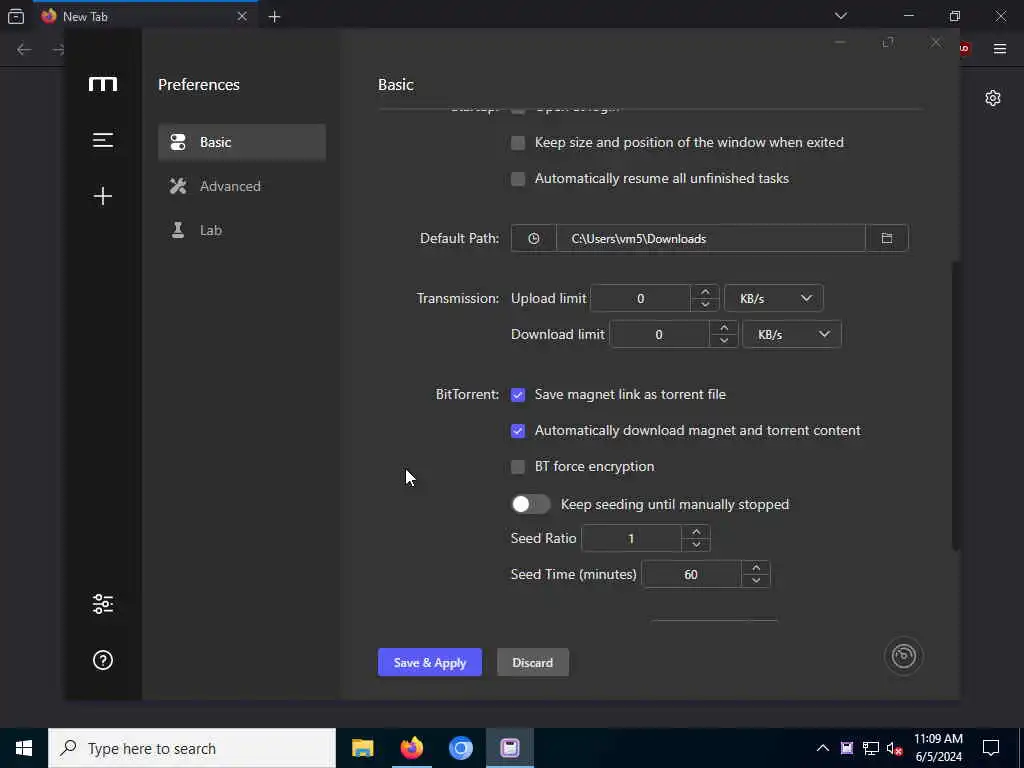This screenshot has height=768, width=1024.
Task: Increase download limit with up arrow
Action: point(724,328)
